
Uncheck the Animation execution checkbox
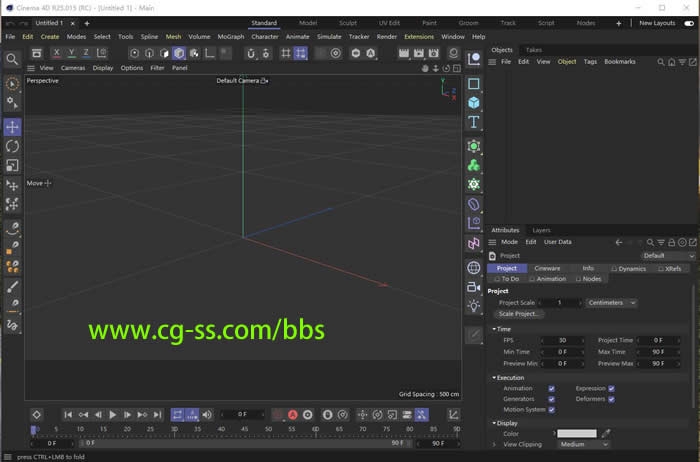(551, 388)
